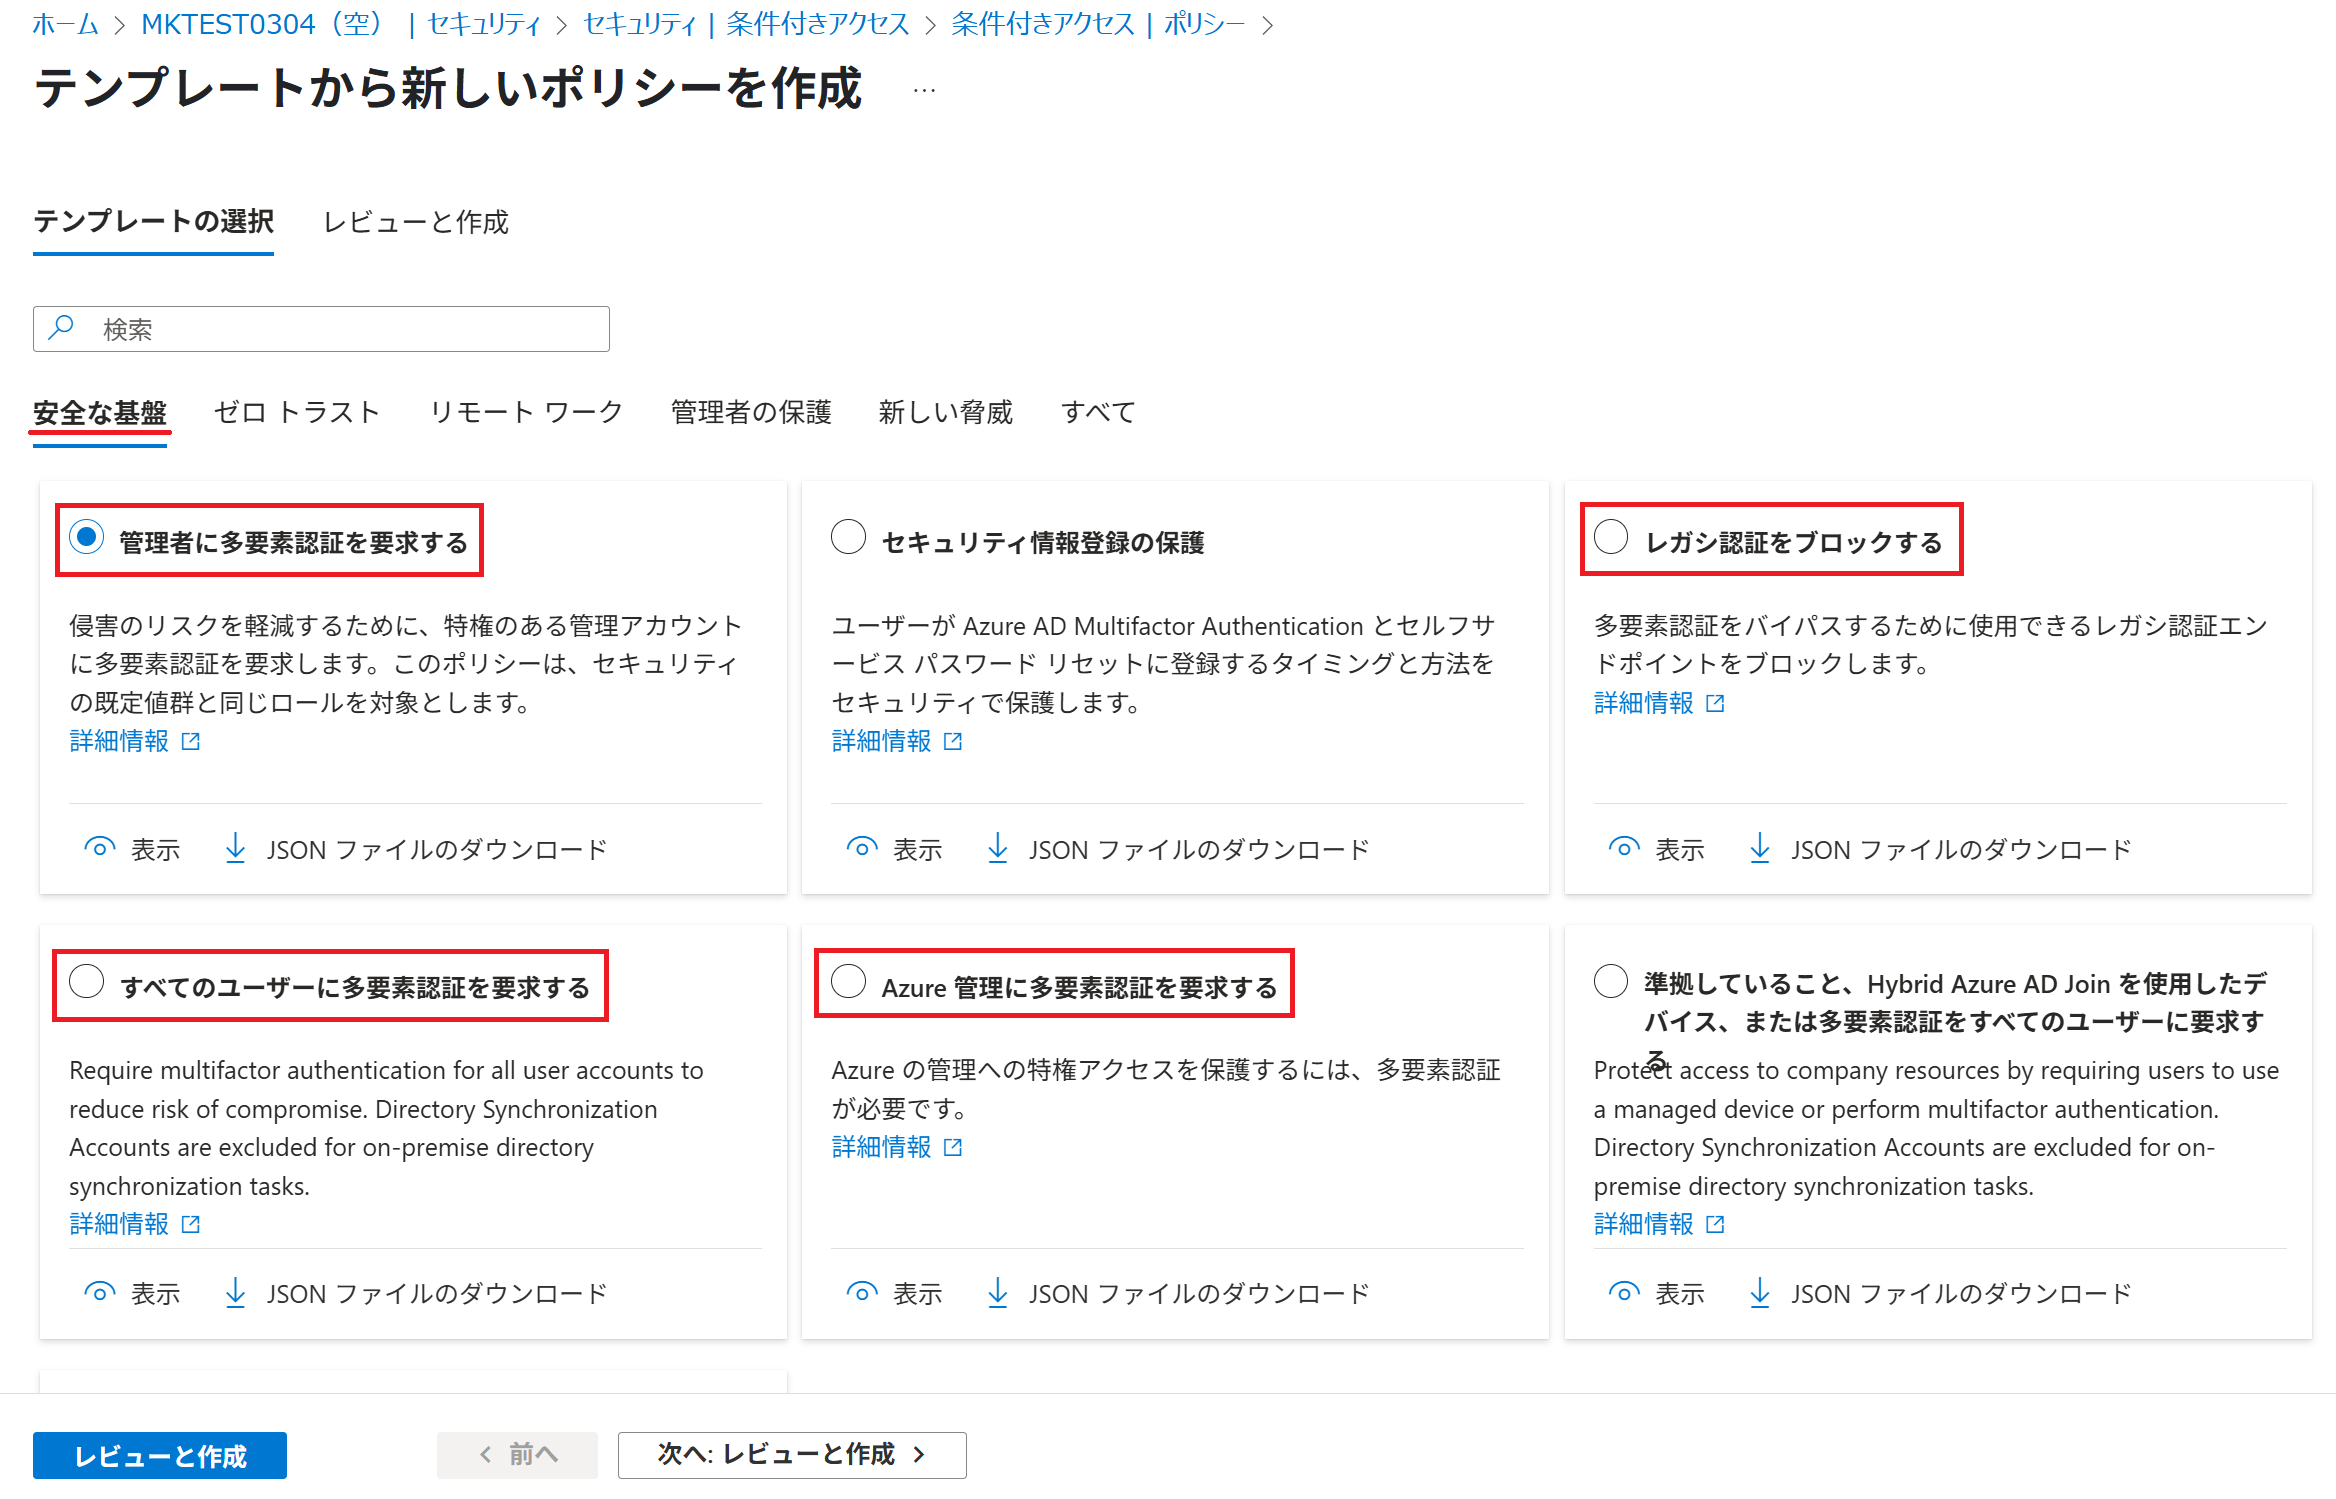
Task: Click the eye icon on レガシ認証をブロックする card
Action: click(1623, 848)
